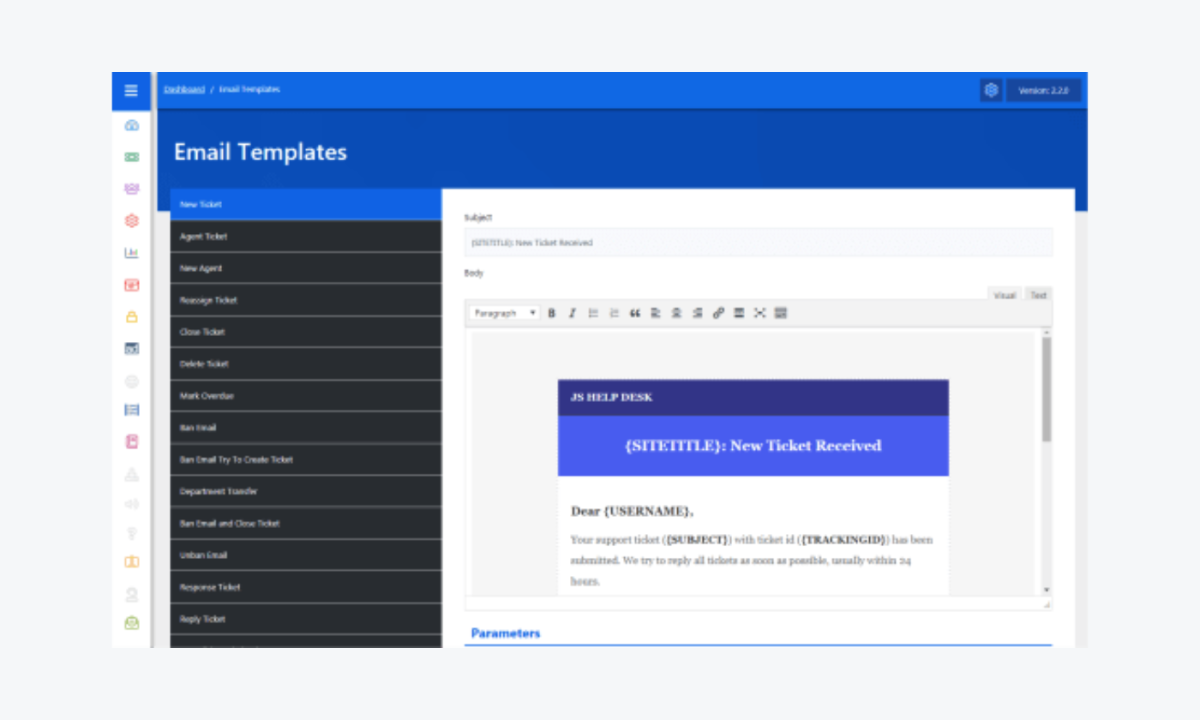Create a bulleted list in the editor

click(592, 312)
